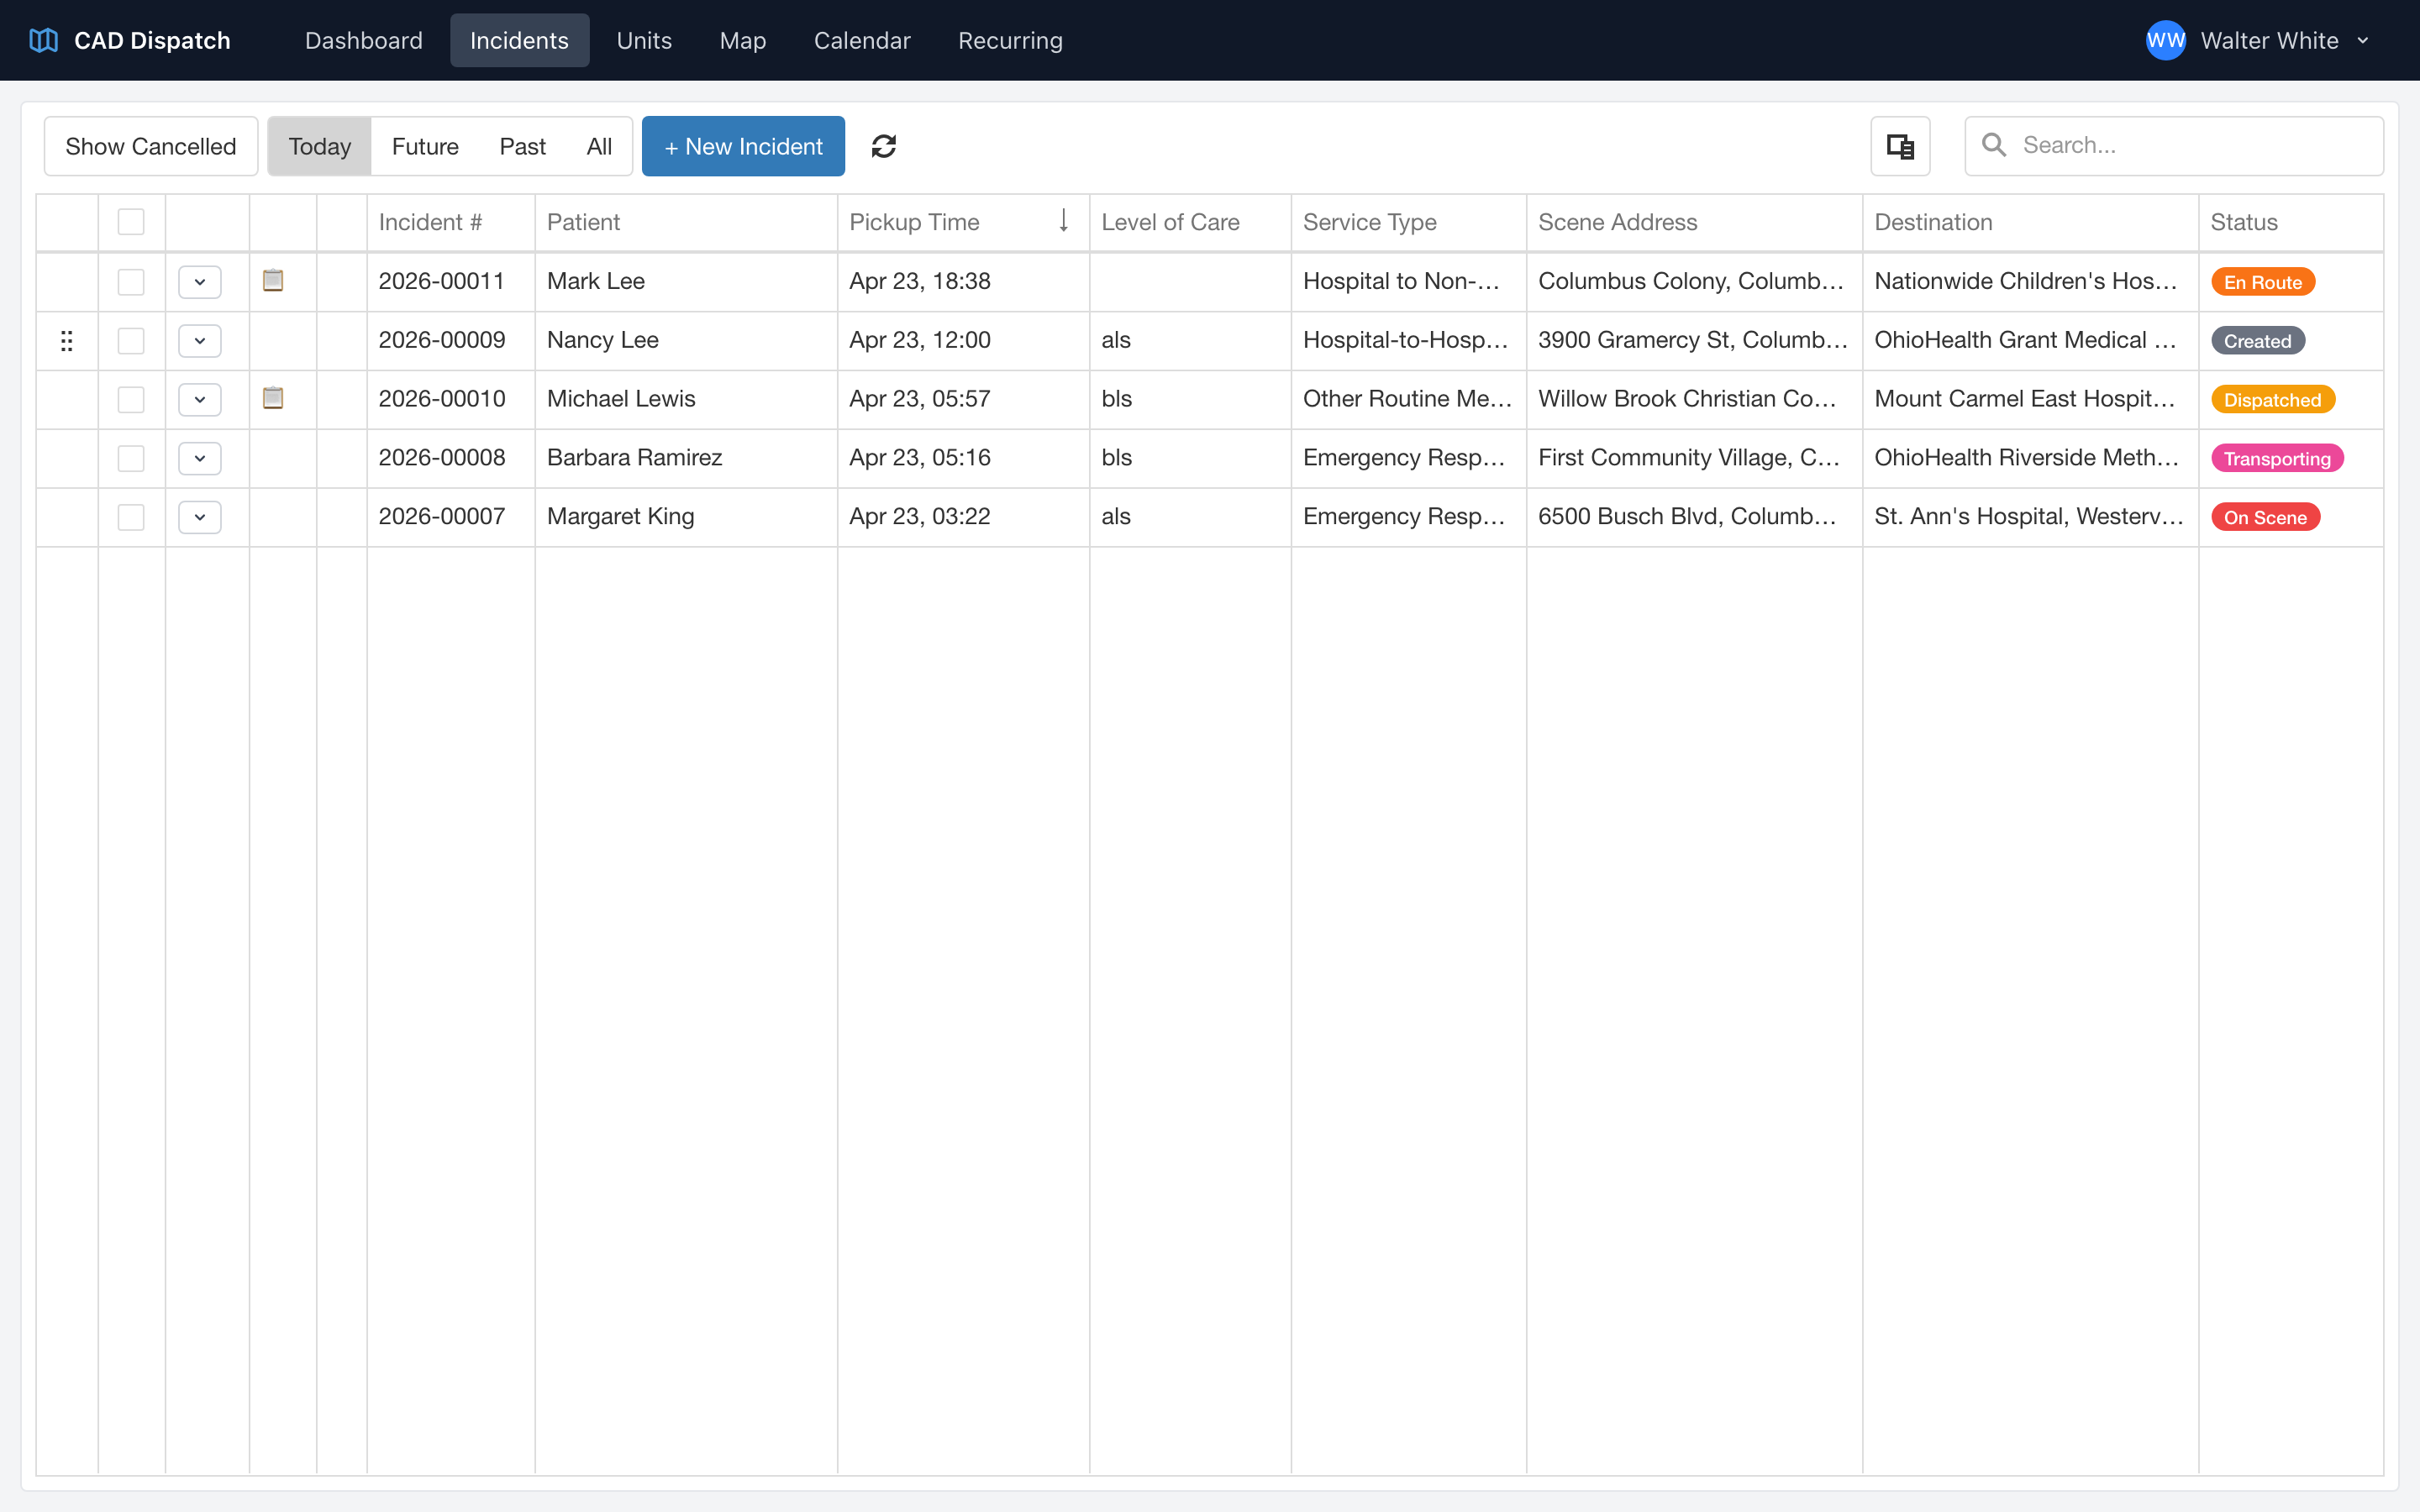The image size is (2420, 1512).
Task: Click the + New Incident button
Action: tap(743, 146)
